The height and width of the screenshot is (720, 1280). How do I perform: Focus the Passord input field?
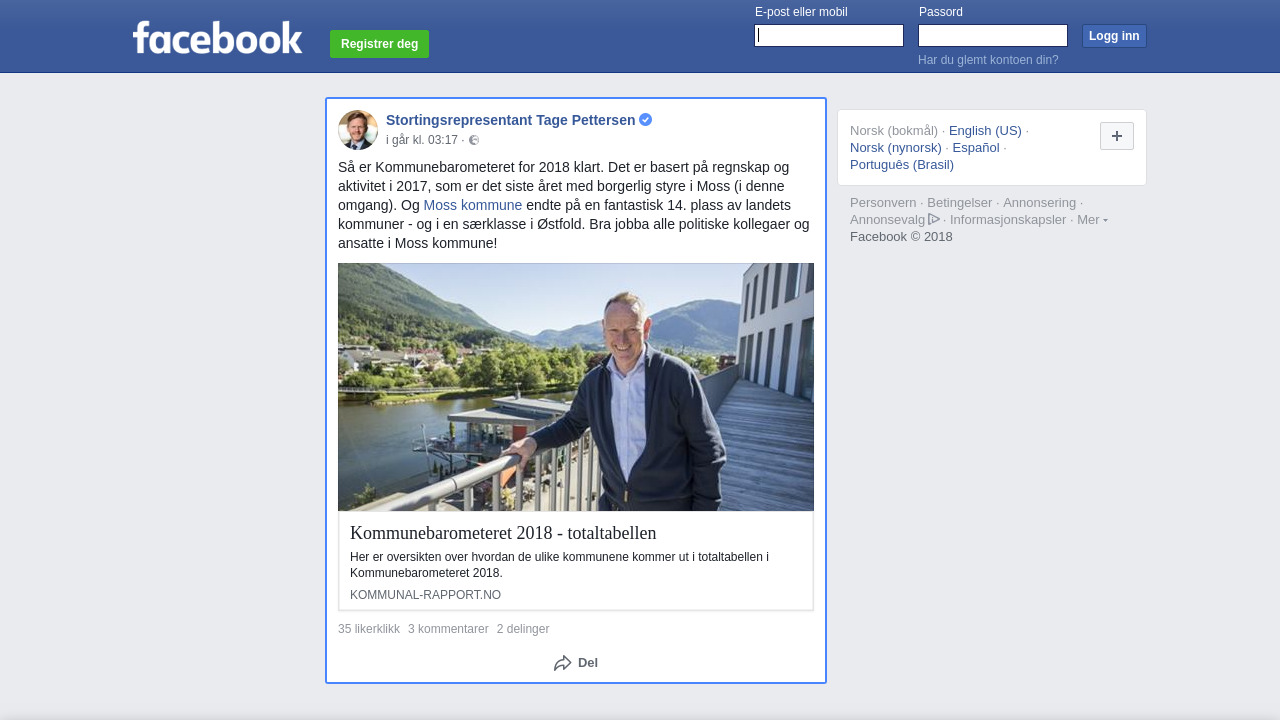tap(993, 36)
